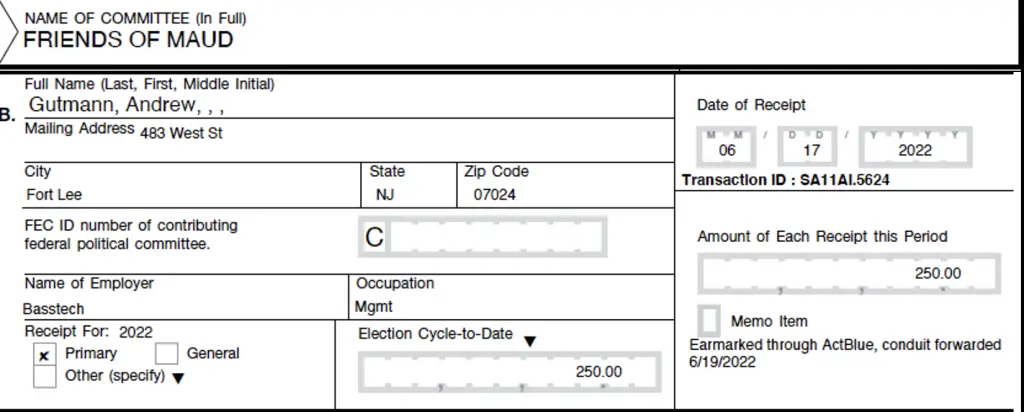Select the mailing address 483 West St
This screenshot has height=412, width=1024.
tap(182, 133)
